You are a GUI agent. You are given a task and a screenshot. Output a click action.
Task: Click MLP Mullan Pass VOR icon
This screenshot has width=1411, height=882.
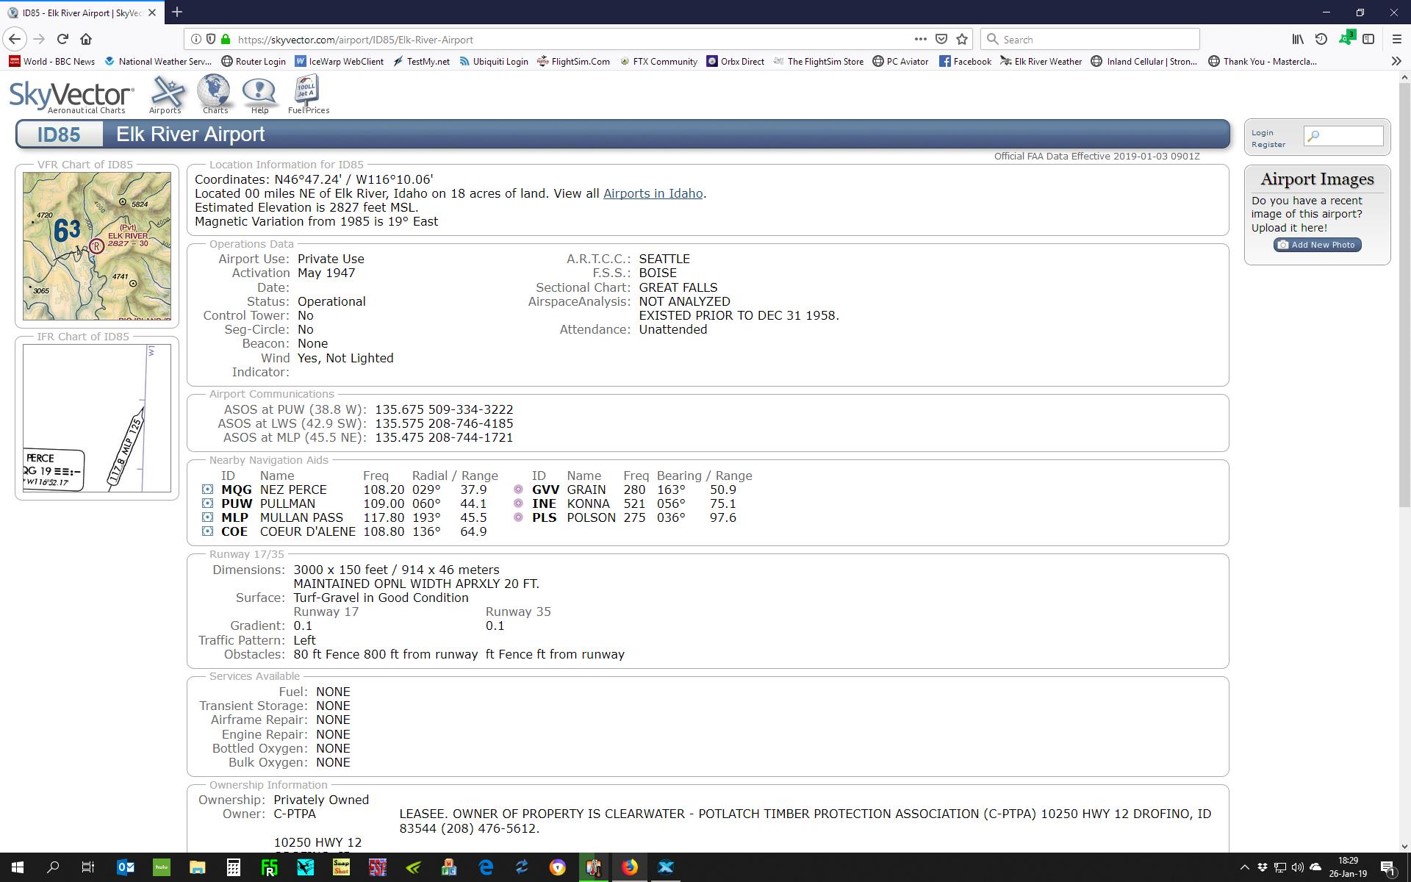207,518
